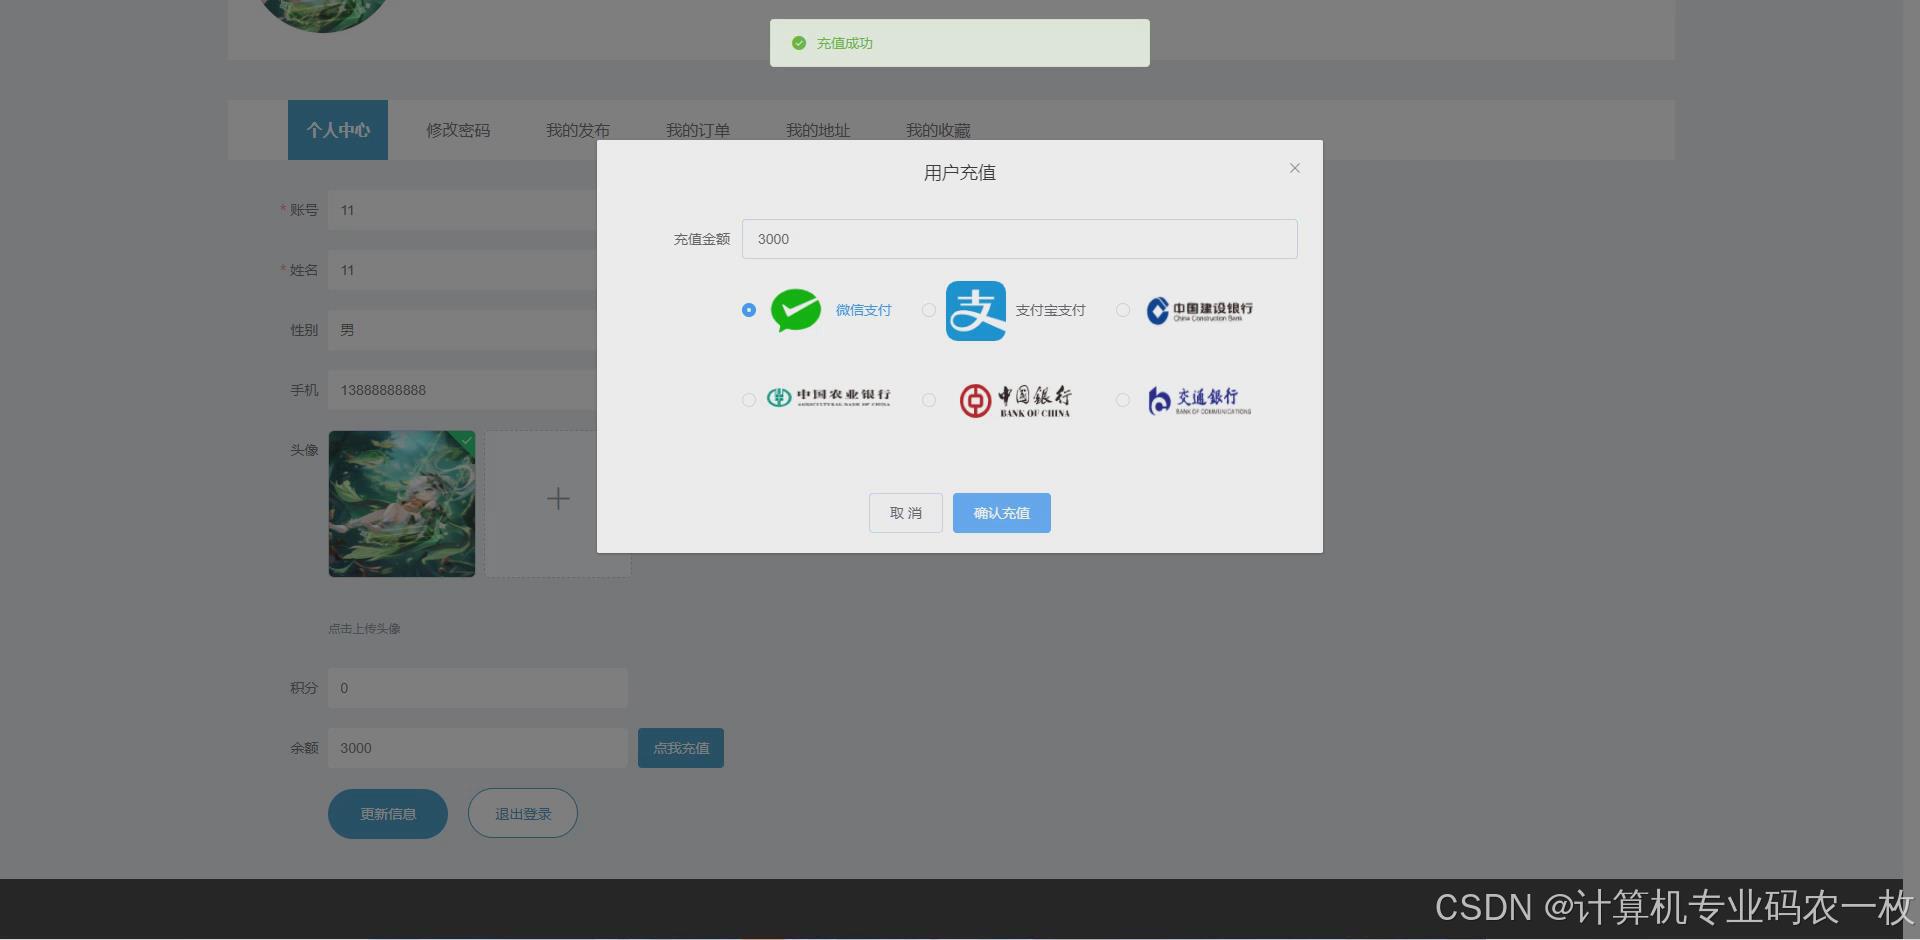The height and width of the screenshot is (940, 1920).
Task: Click the China Construction Bank logo
Action: 1199,311
